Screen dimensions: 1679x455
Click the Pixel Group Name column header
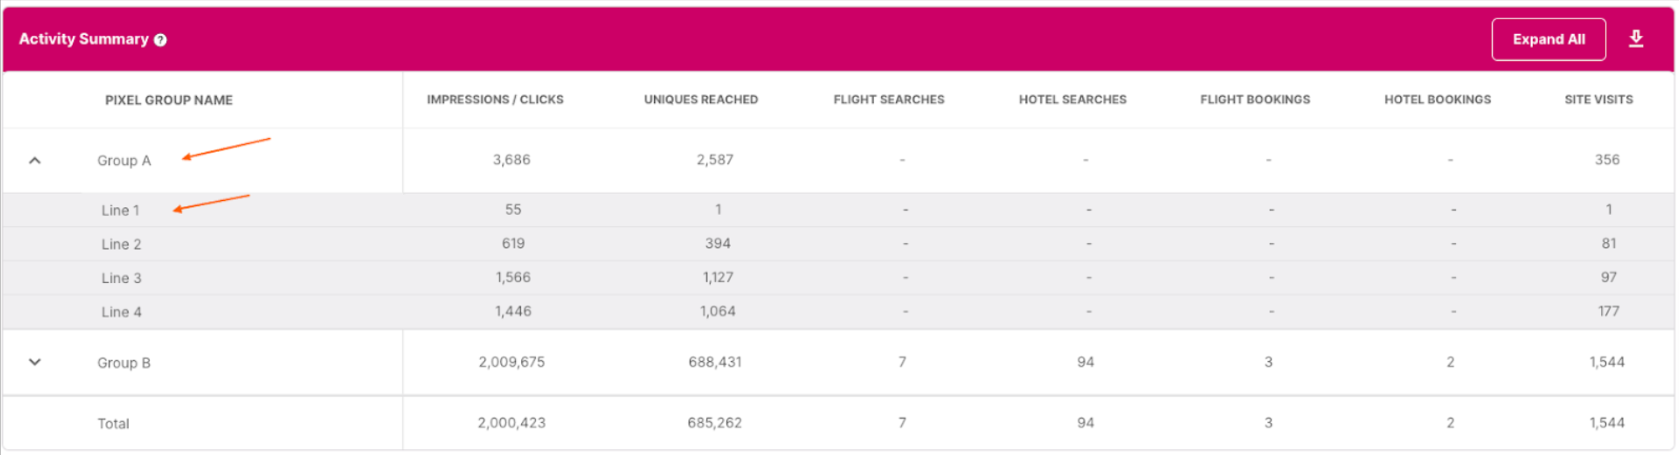point(169,100)
